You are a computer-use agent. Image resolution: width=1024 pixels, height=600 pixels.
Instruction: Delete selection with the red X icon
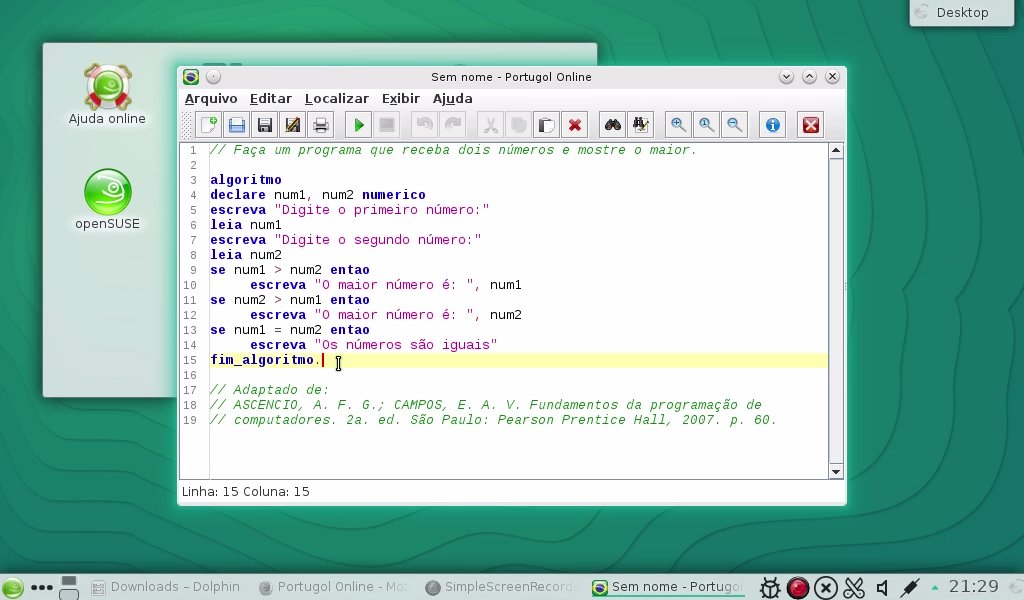(575, 125)
